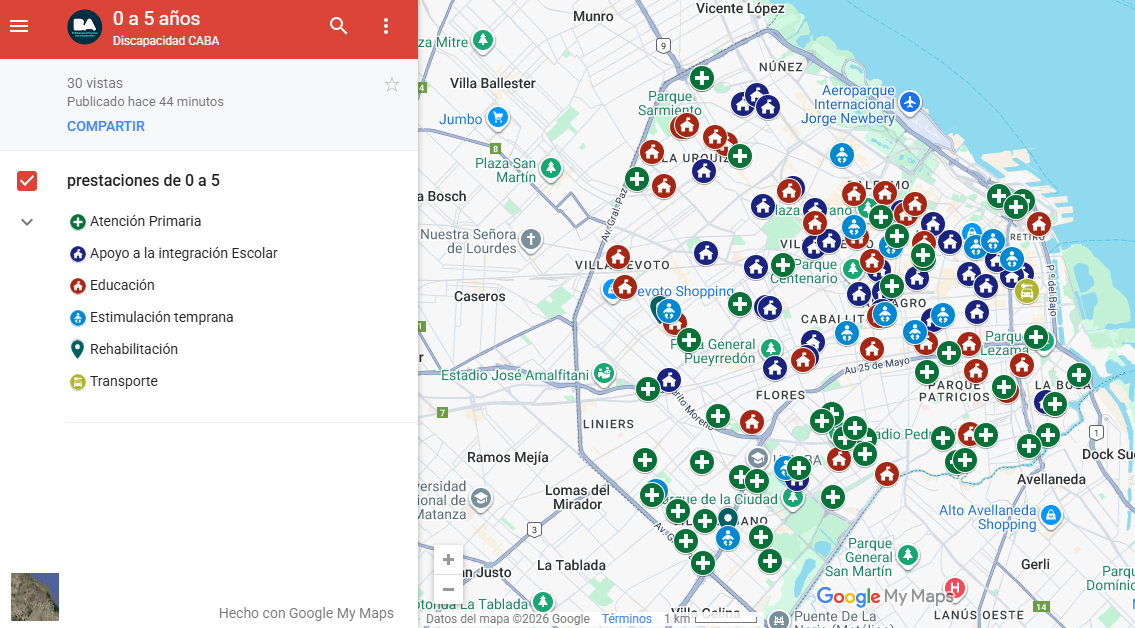Click the Educación legend icon
Viewport: 1135px width, 628px height.
[78, 285]
